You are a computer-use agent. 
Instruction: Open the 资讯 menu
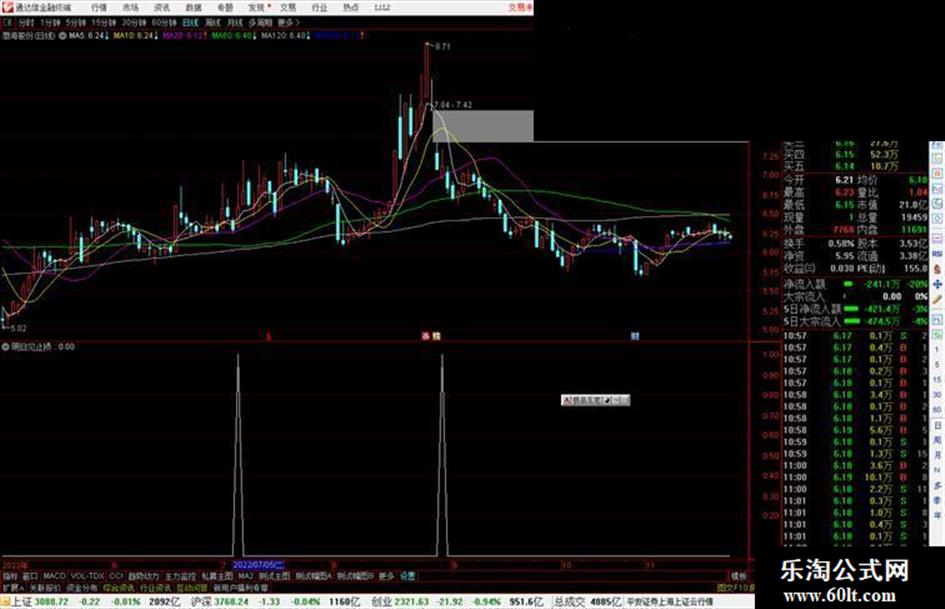[162, 8]
